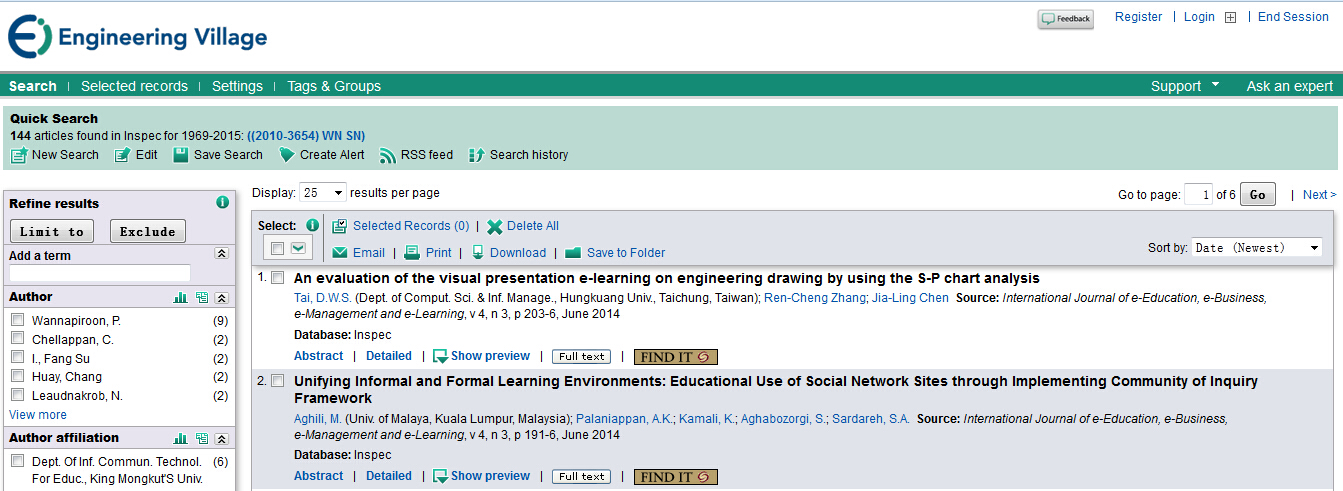
Task: Collapse the Add a term section
Action: [x=222, y=254]
